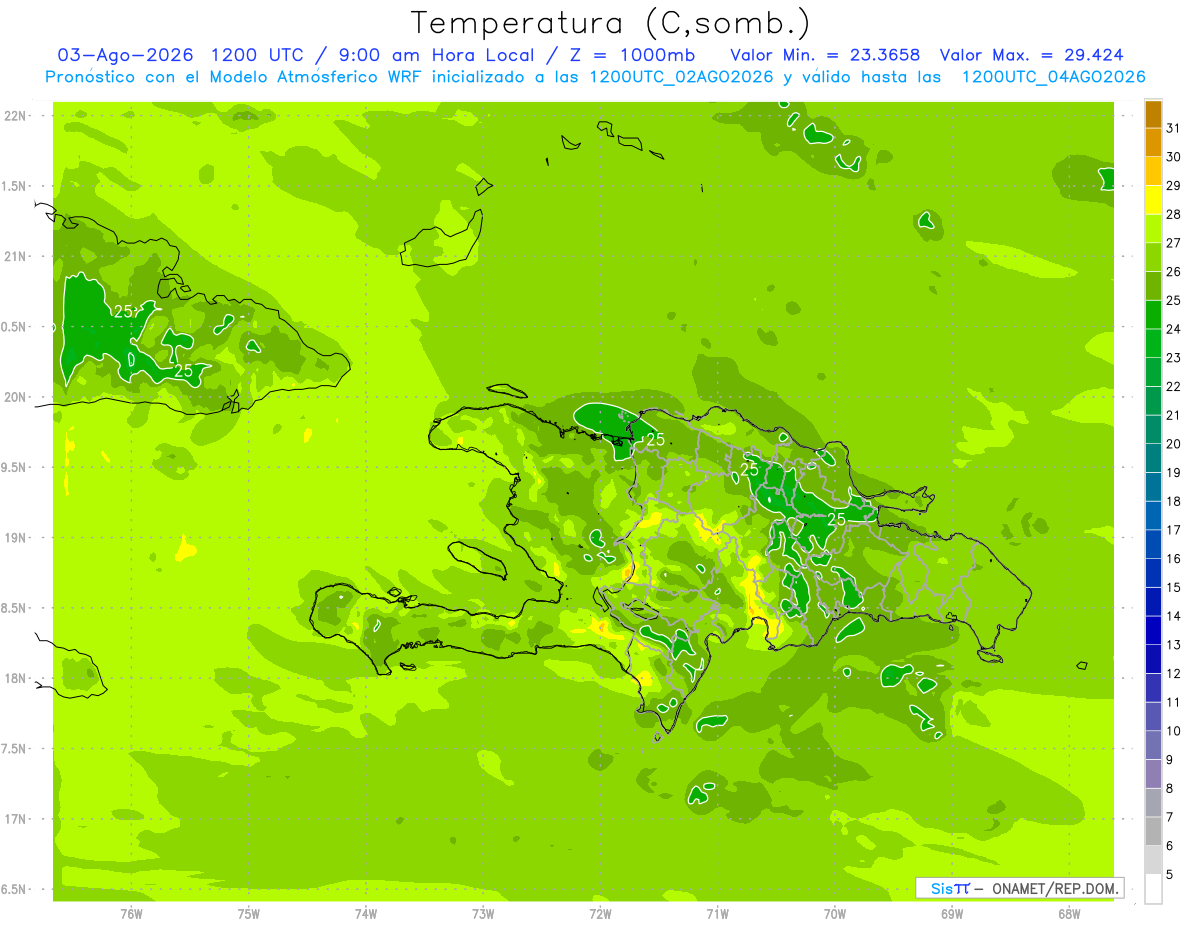Click the '69W' longitude axis label
Image resolution: width=1200 pixels, height=927 pixels.
(x=952, y=914)
